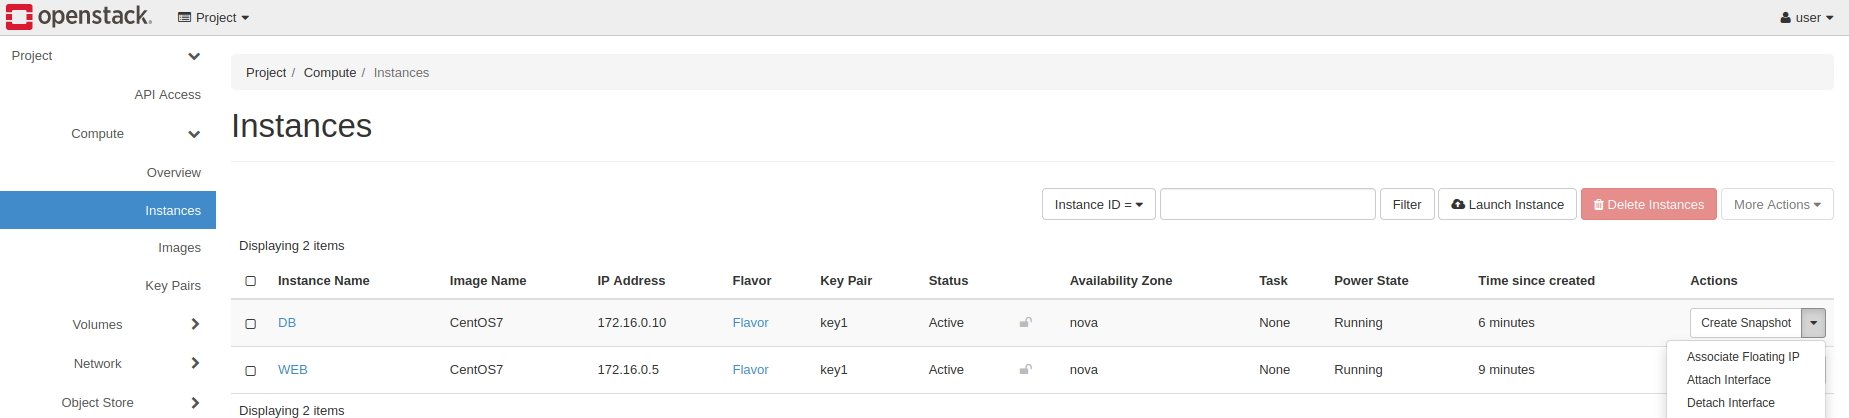Click the filter text input field
Image resolution: width=1849 pixels, height=418 pixels.
click(x=1267, y=204)
